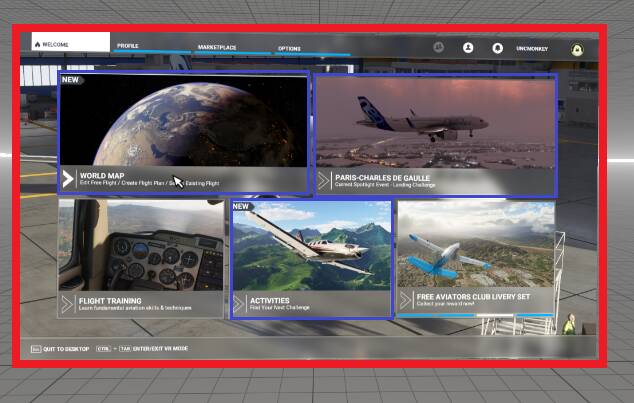This screenshot has height=403, width=634.
Task: Select the Free Aviators Club Livery Set label
Action: tap(473, 296)
